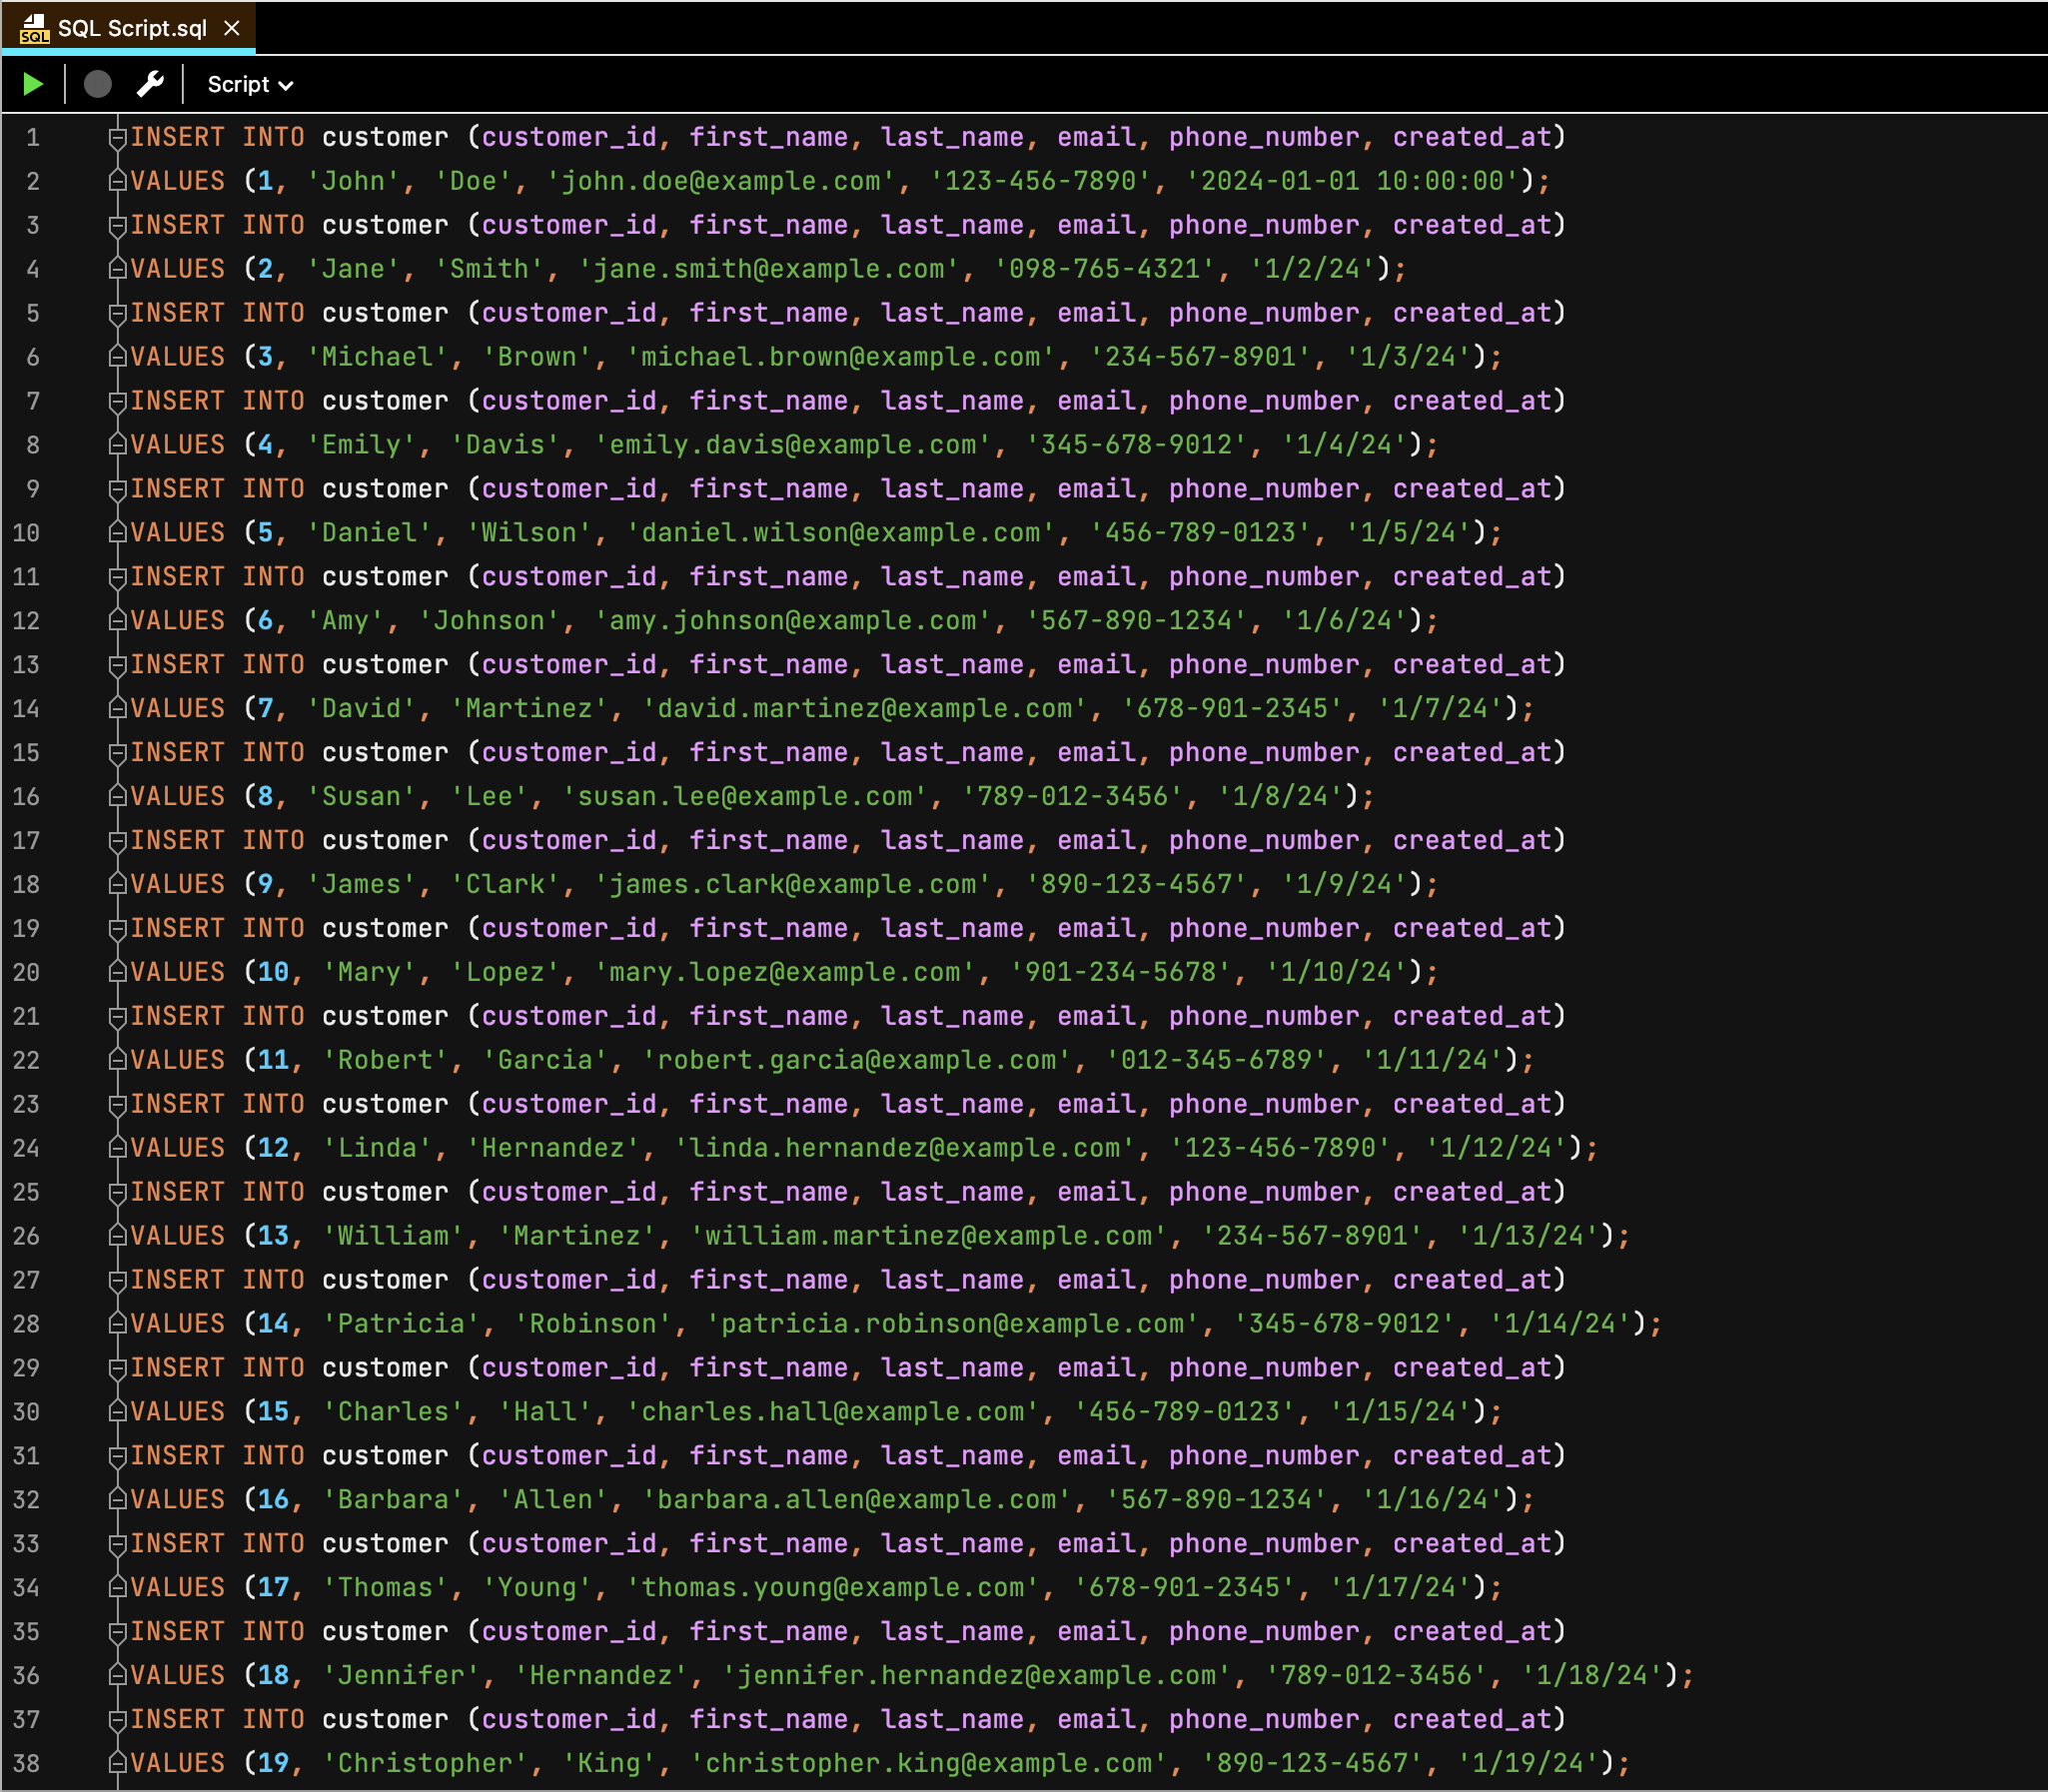
Task: Click 'linda.hernandez@example.com' on line 24
Action: 905,1149
